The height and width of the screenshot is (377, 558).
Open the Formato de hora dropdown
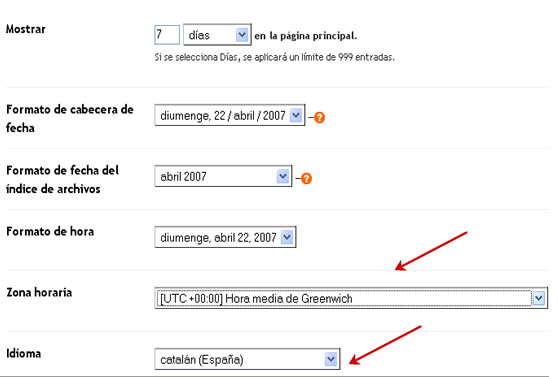click(225, 237)
